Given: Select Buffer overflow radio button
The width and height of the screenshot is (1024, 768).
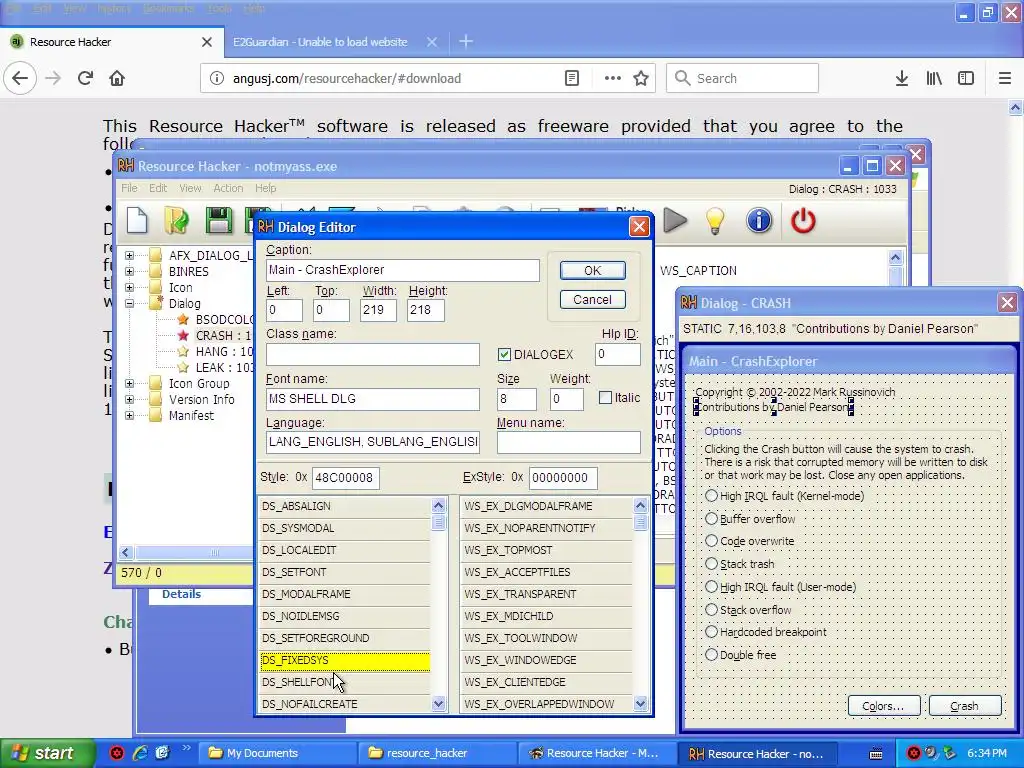Looking at the screenshot, I should coord(711,519).
